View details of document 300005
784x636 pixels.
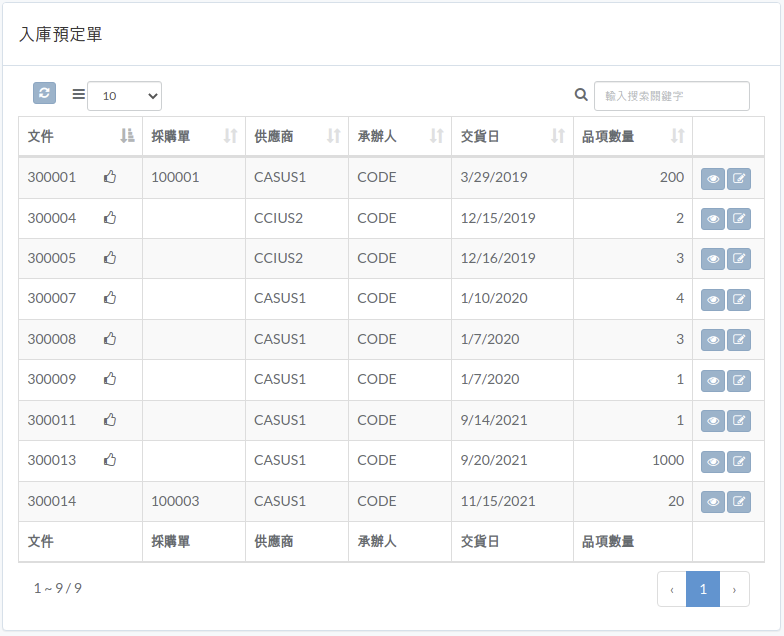coord(713,259)
